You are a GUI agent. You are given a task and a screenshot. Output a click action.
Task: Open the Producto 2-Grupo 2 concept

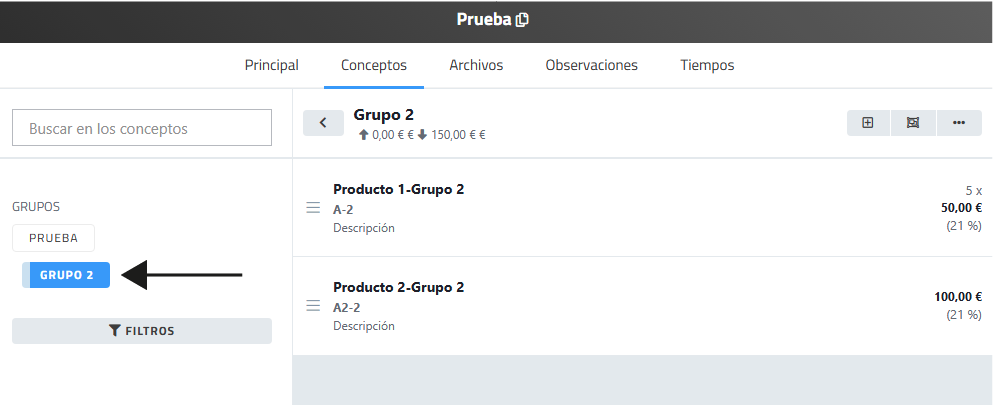[x=398, y=287]
